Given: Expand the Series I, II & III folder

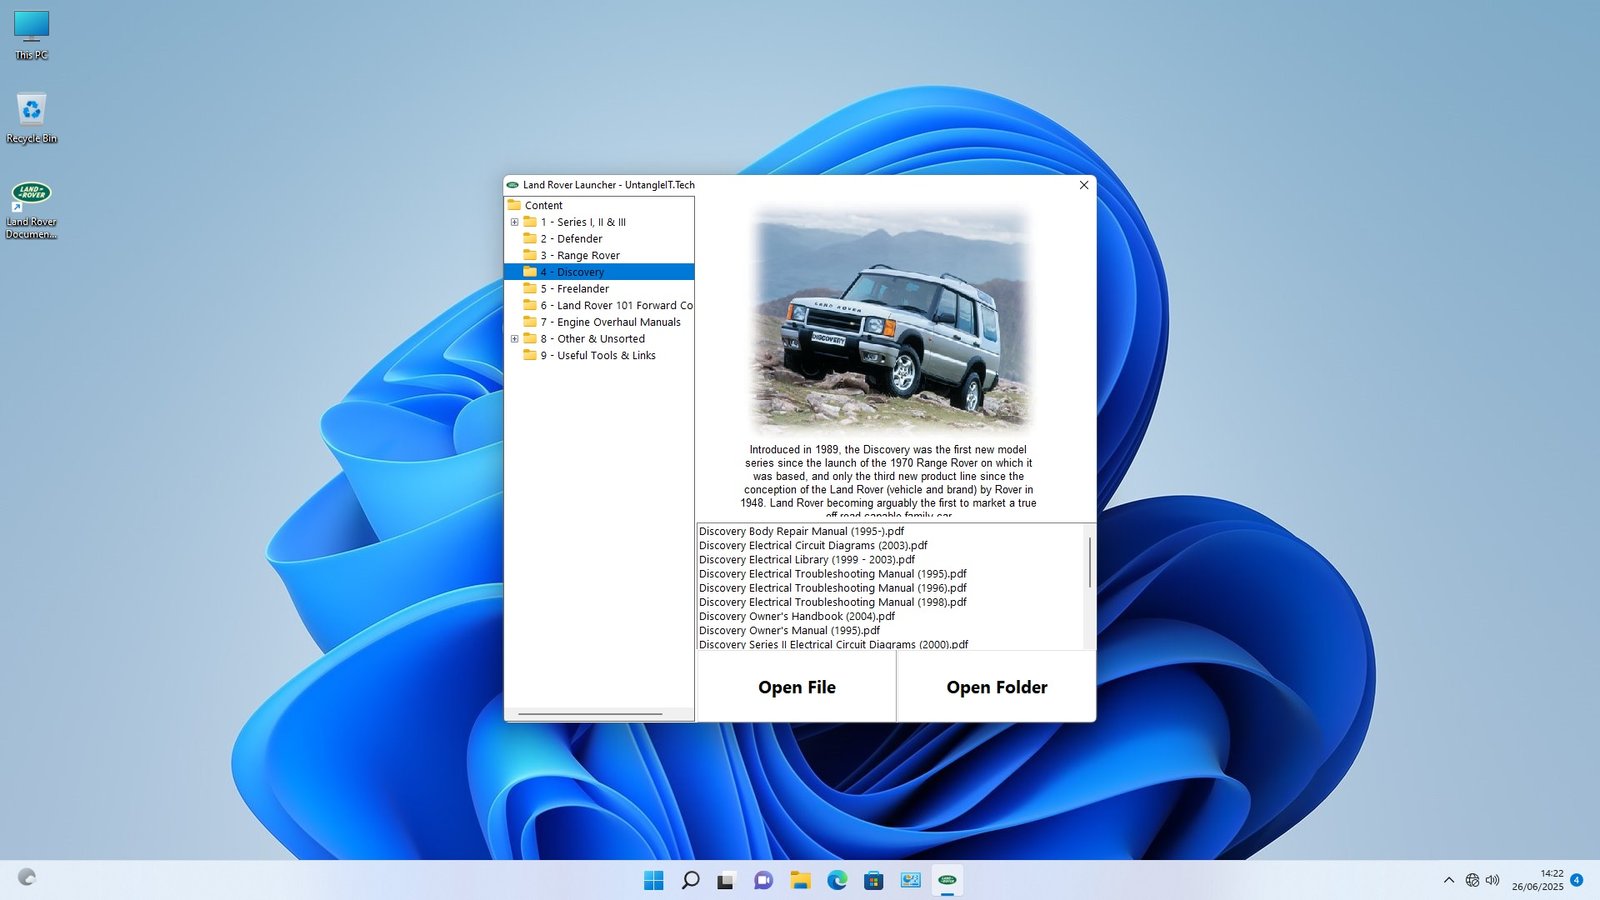Looking at the screenshot, I should click(514, 222).
